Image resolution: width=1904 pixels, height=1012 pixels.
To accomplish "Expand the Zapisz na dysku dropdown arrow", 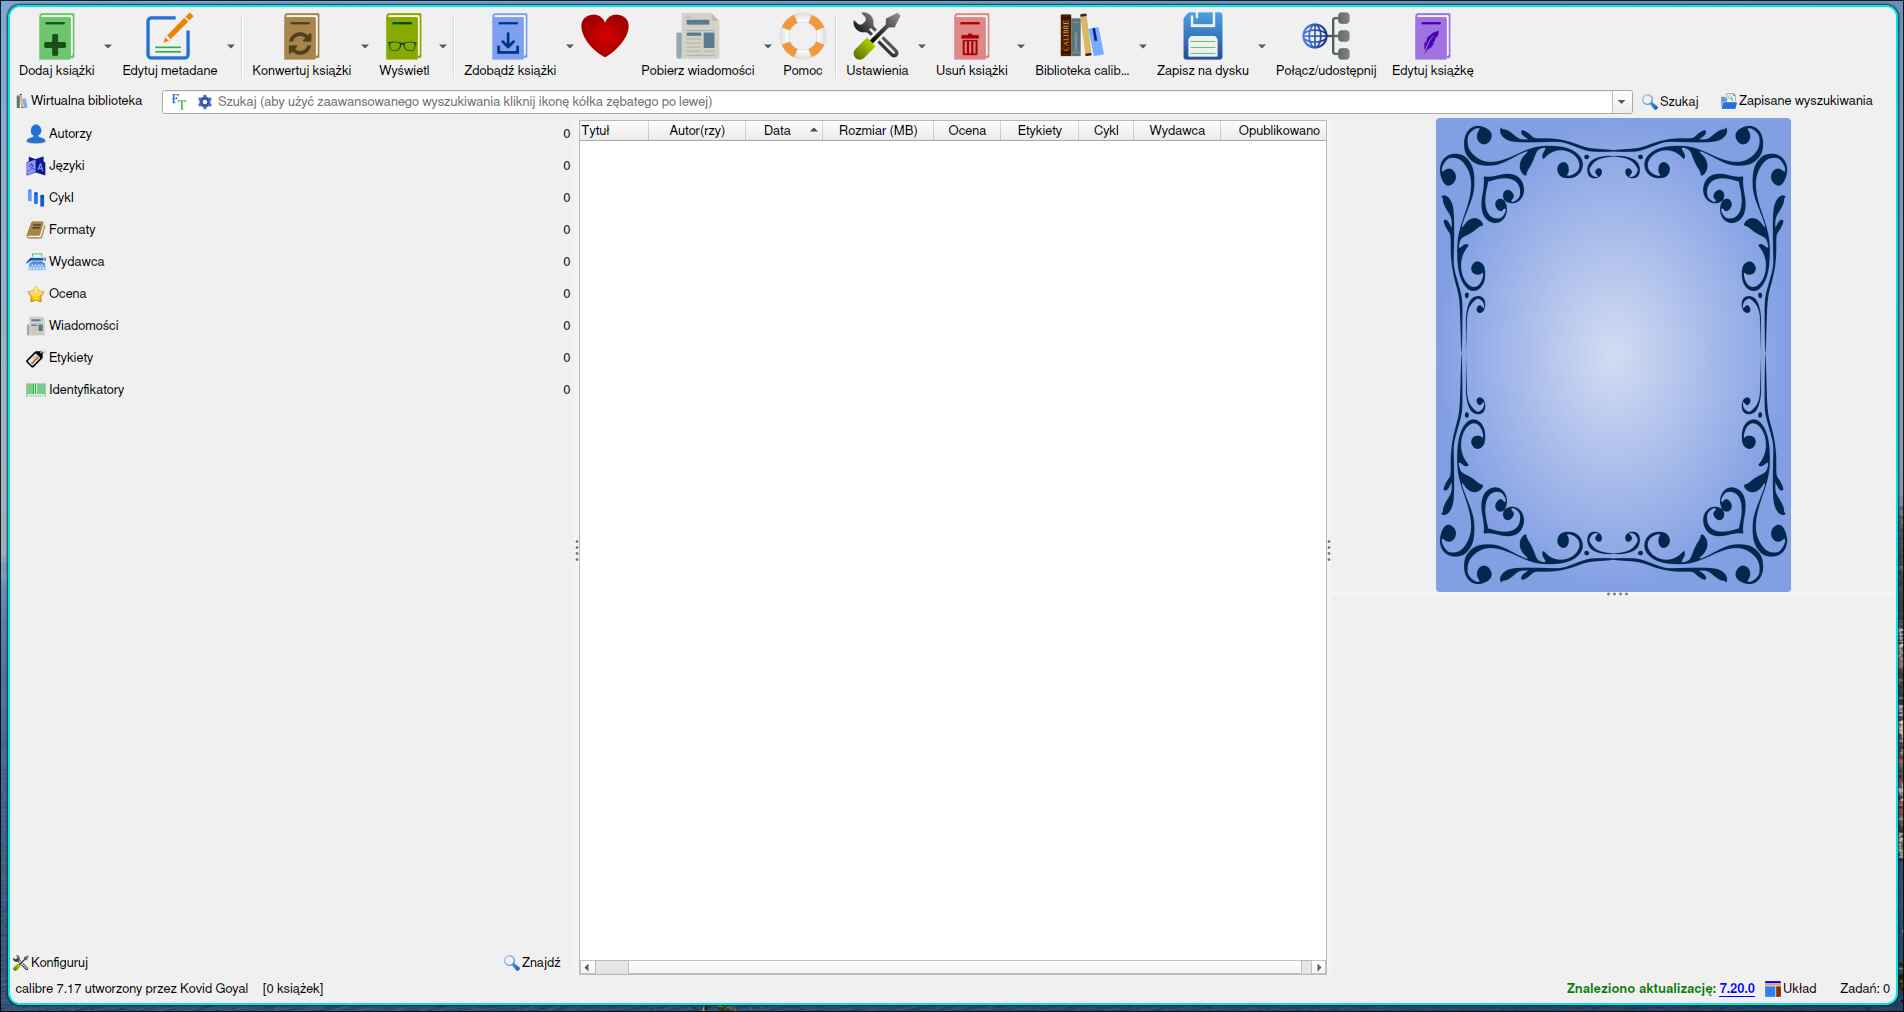I will (1261, 46).
